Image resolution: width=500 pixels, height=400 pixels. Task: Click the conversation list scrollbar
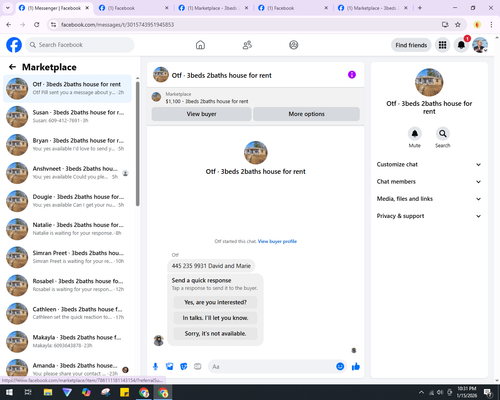[x=137, y=143]
